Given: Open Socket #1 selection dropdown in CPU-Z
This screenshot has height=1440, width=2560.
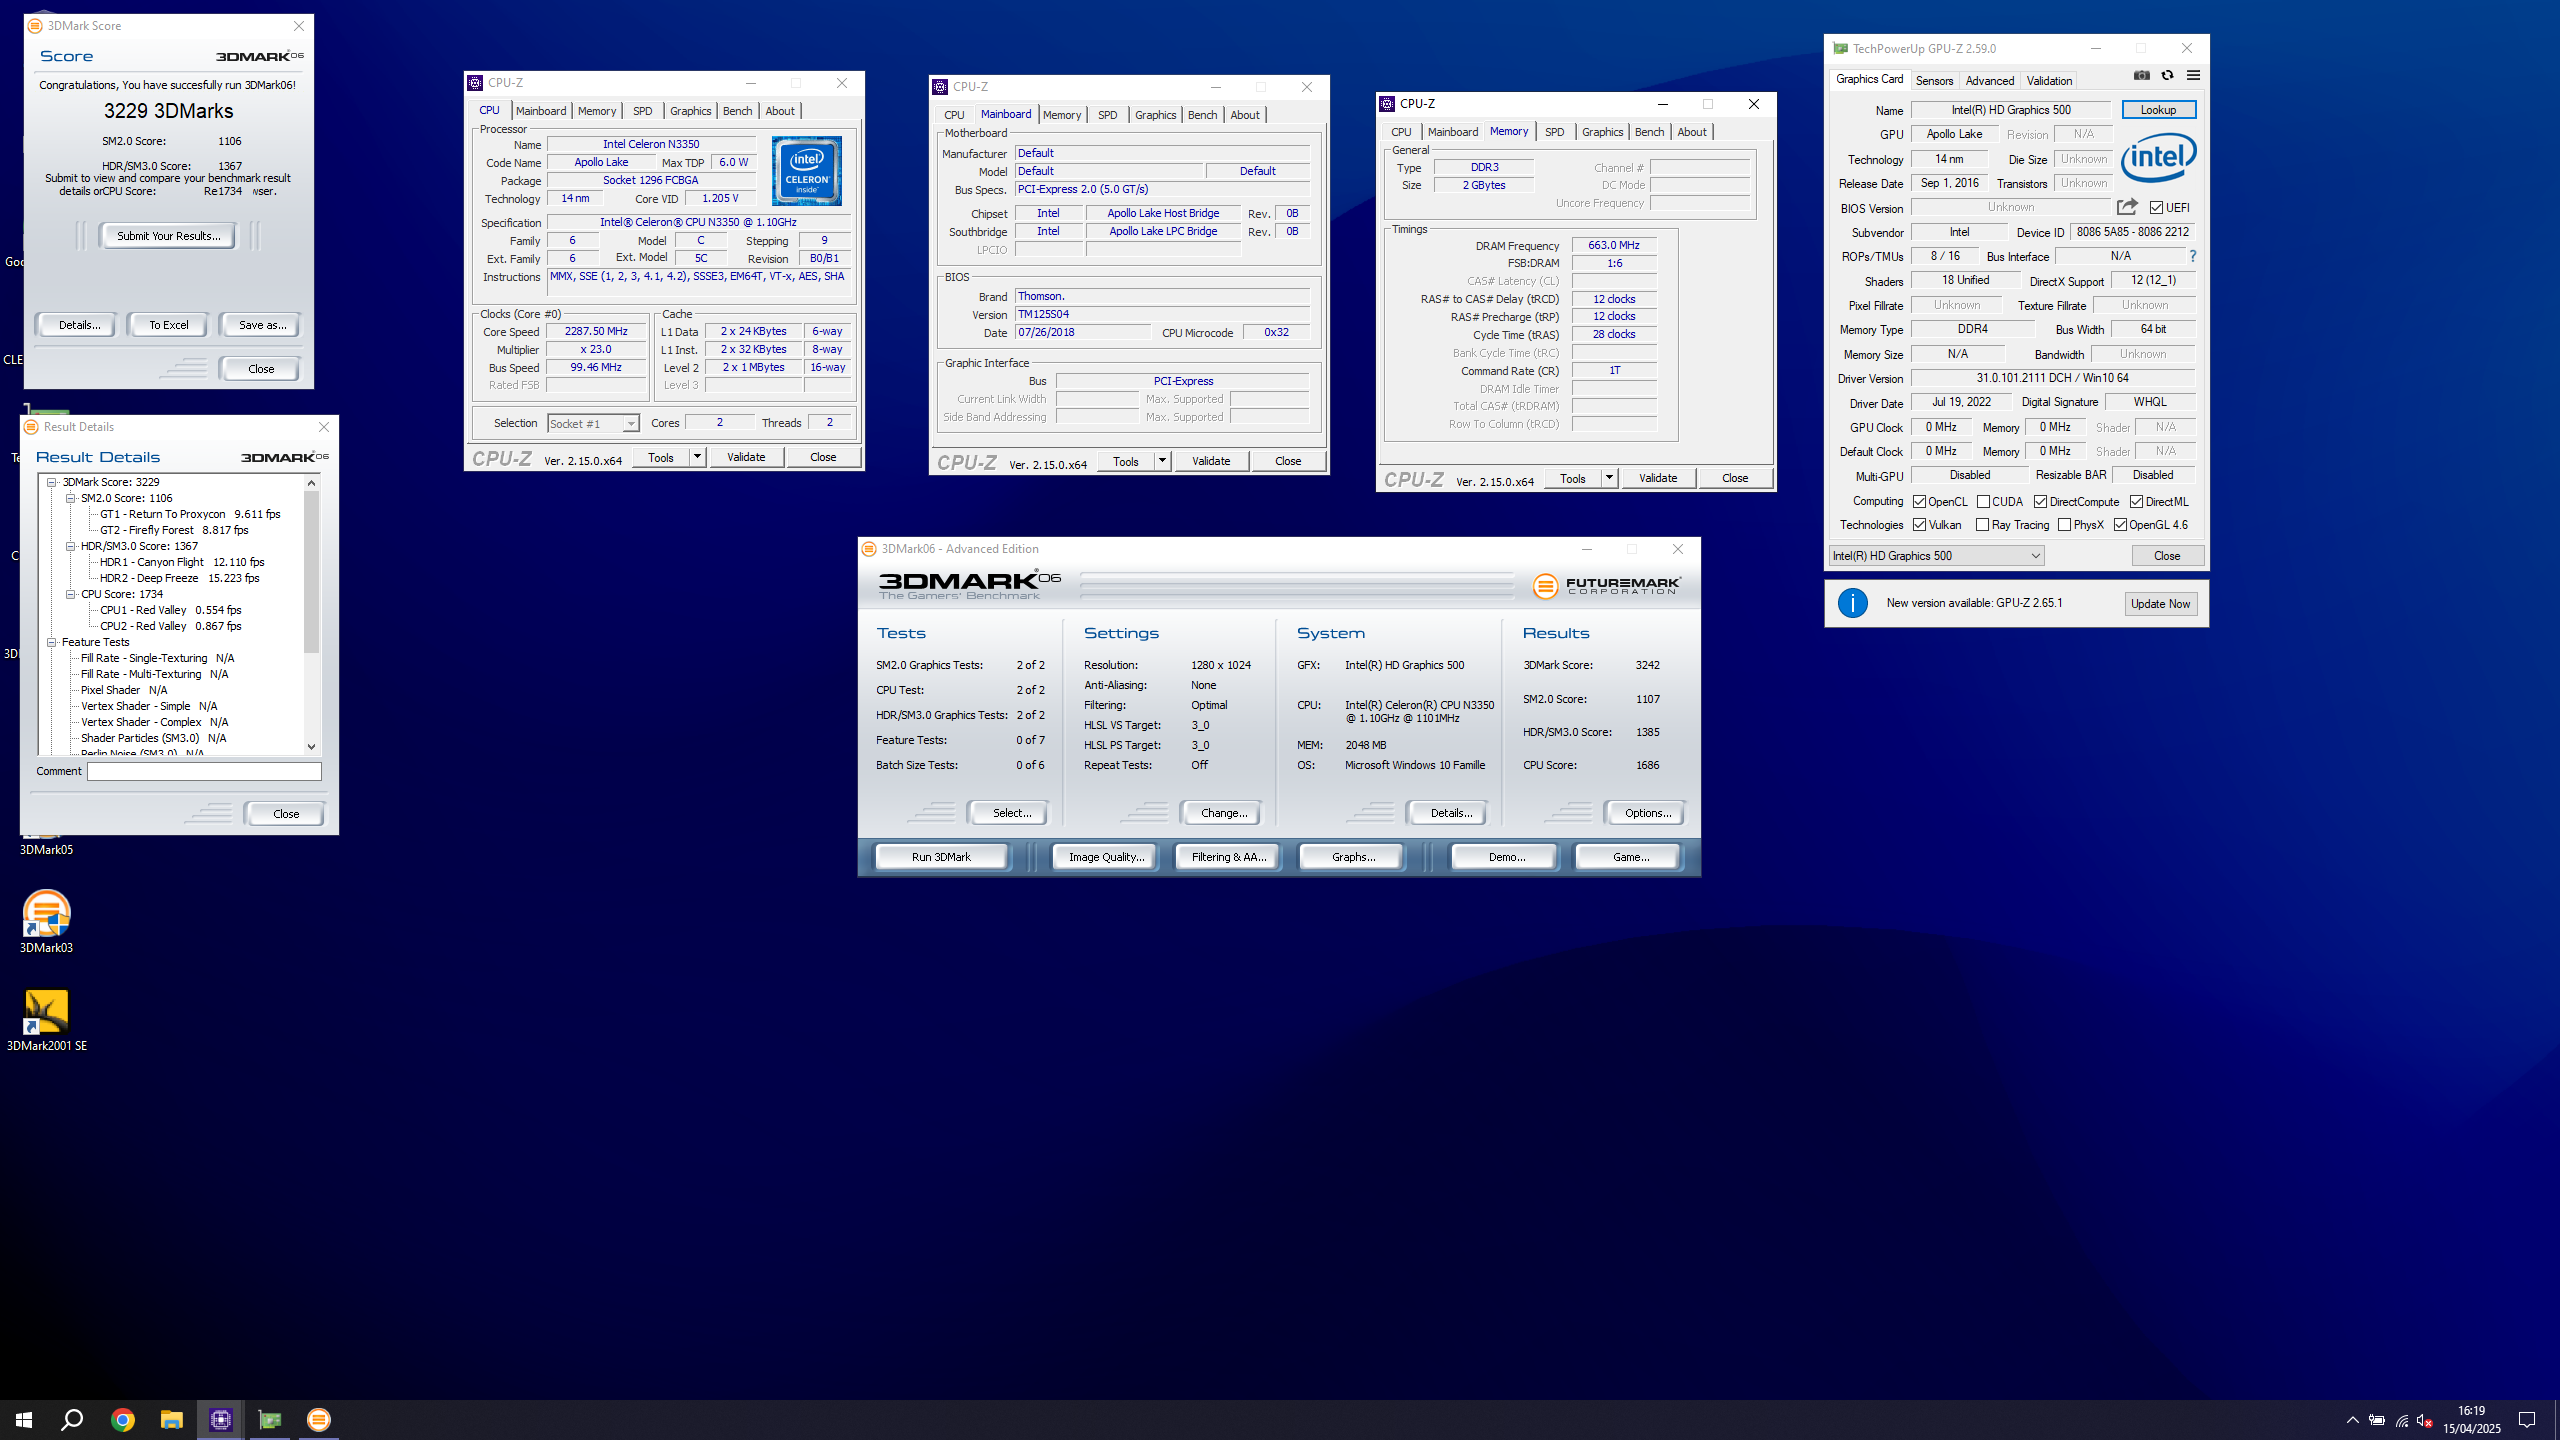Looking at the screenshot, I should click(593, 424).
